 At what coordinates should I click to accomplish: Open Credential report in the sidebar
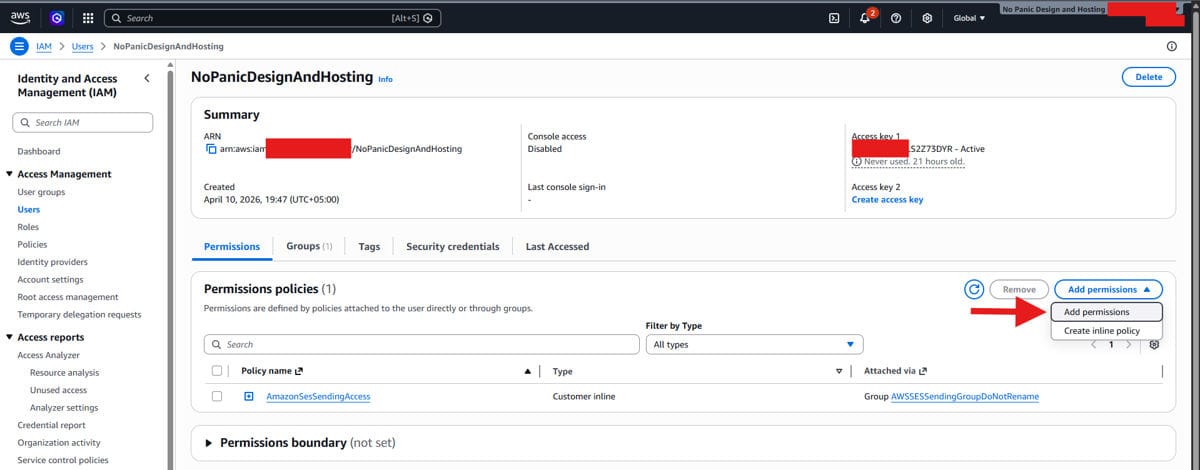[x=51, y=425]
